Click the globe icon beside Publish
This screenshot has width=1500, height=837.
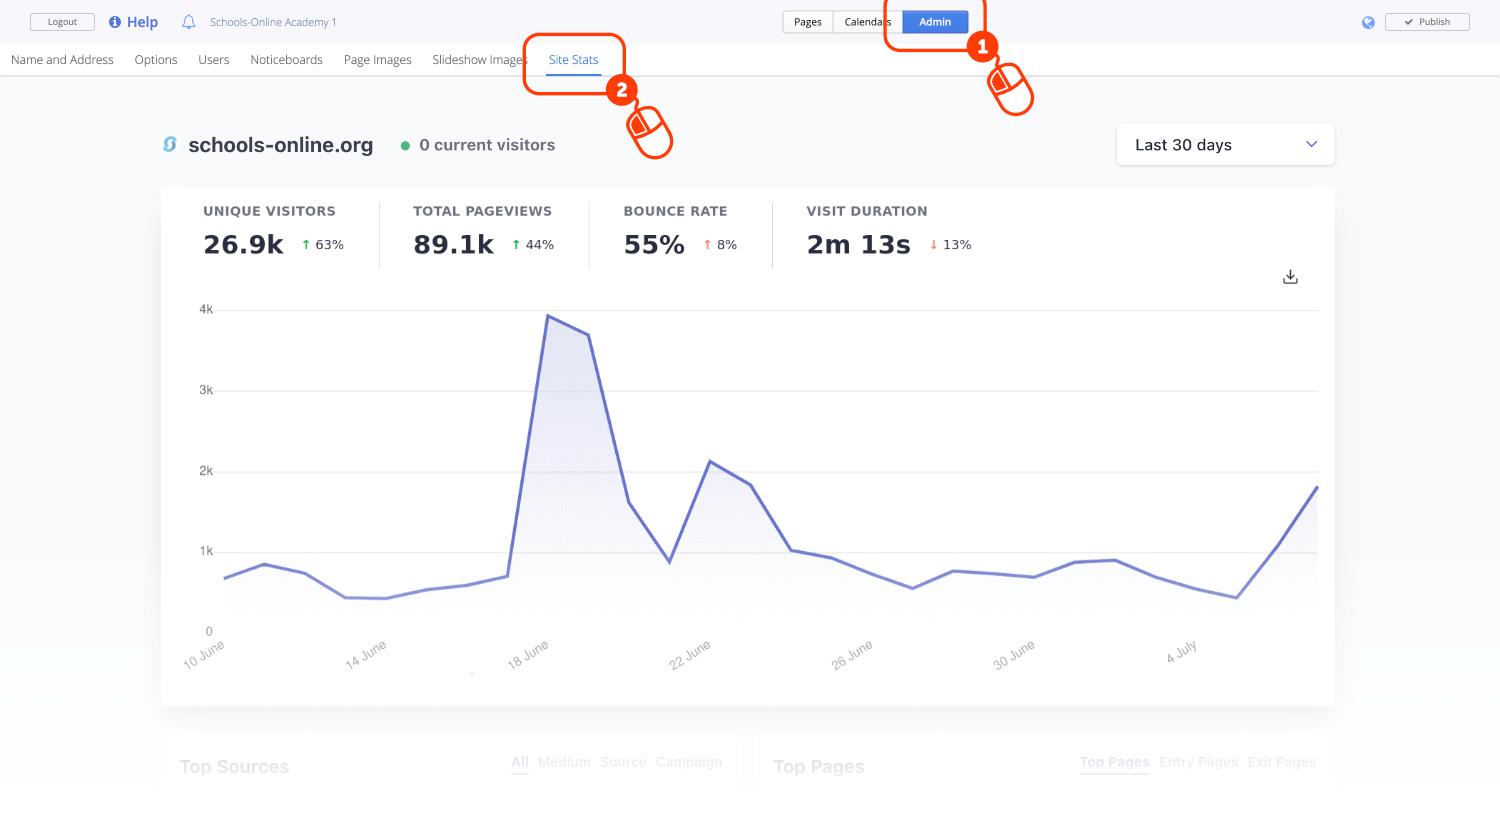1368,22
